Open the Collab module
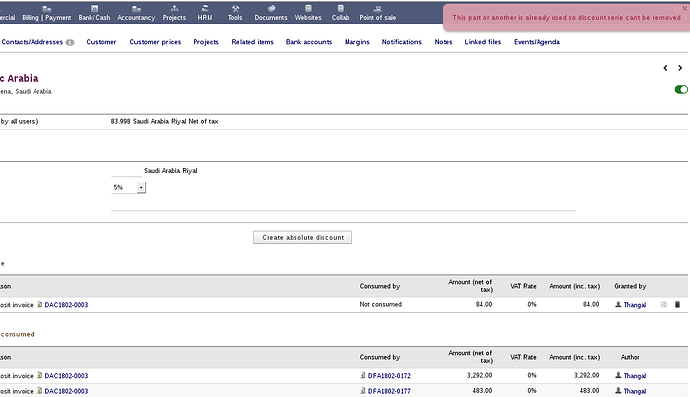Image resolution: width=690 pixels, height=397 pixels. coord(340,13)
